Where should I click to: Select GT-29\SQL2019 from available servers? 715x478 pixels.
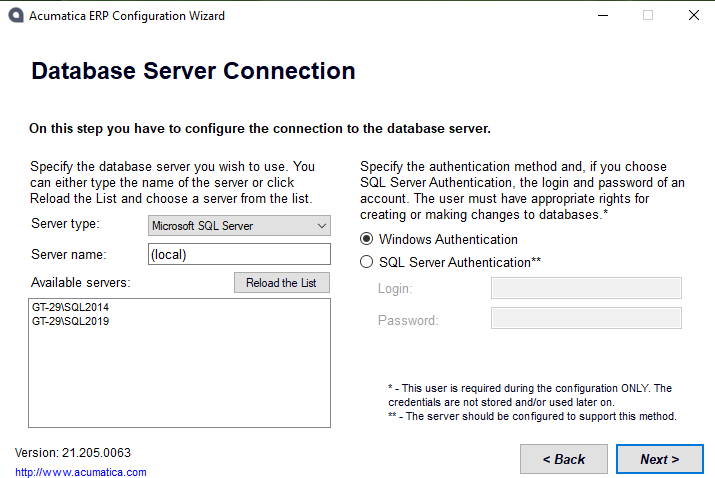[71, 321]
